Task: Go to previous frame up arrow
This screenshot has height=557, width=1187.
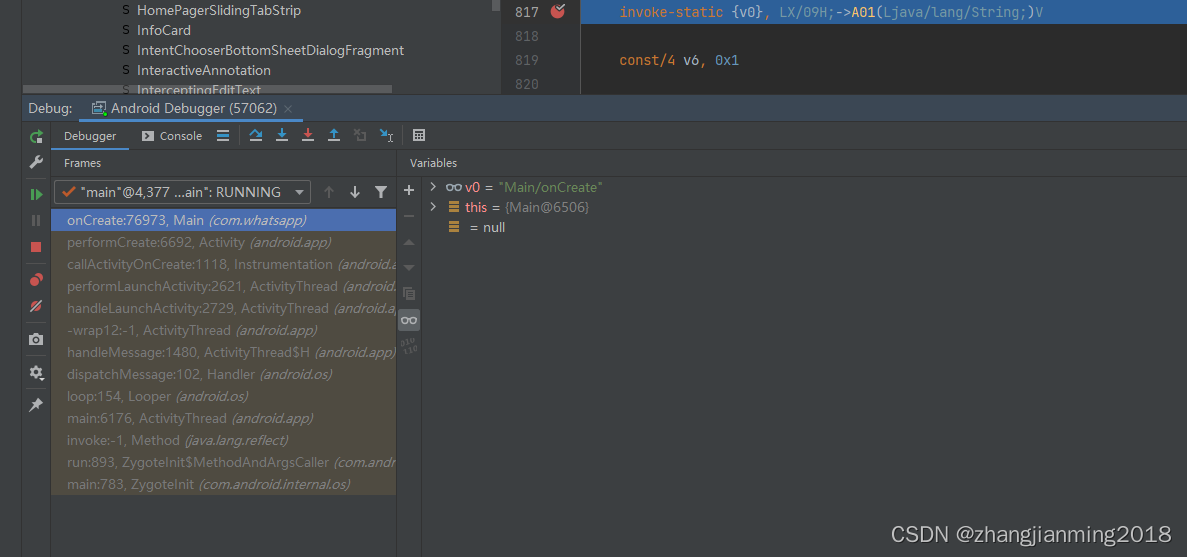Action: pos(329,192)
